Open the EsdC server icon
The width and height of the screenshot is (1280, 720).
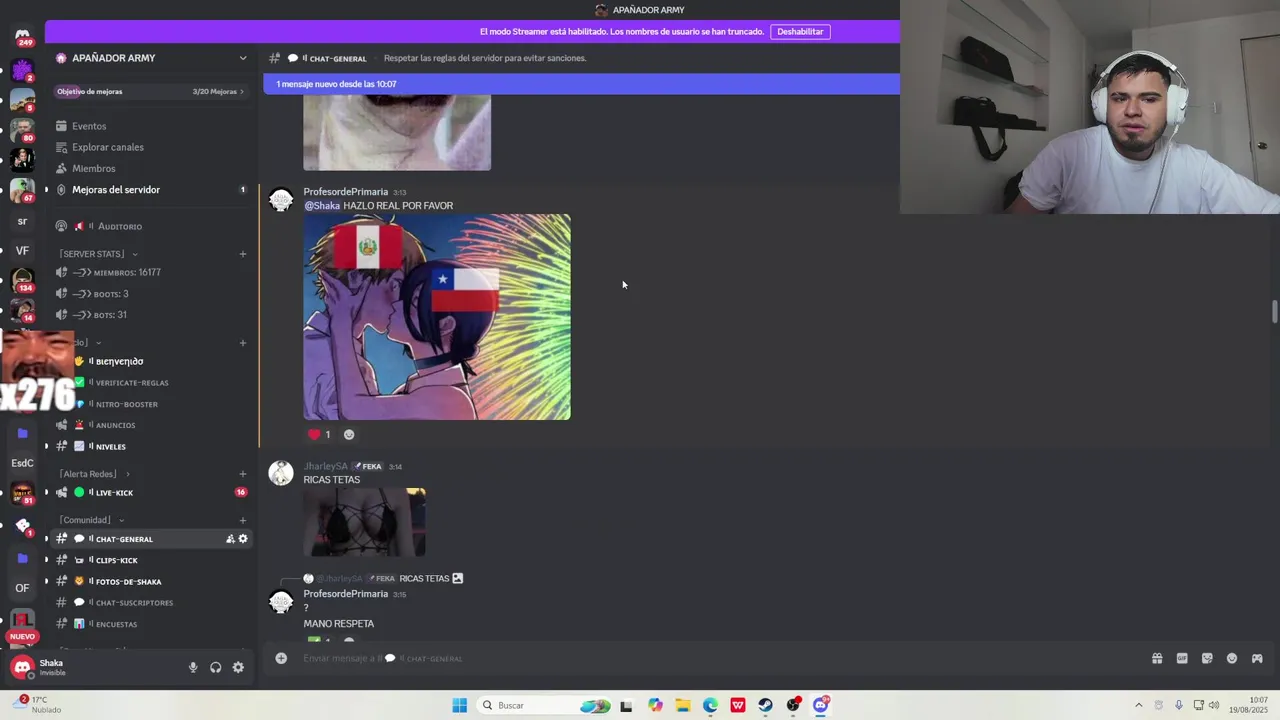click(x=22, y=463)
